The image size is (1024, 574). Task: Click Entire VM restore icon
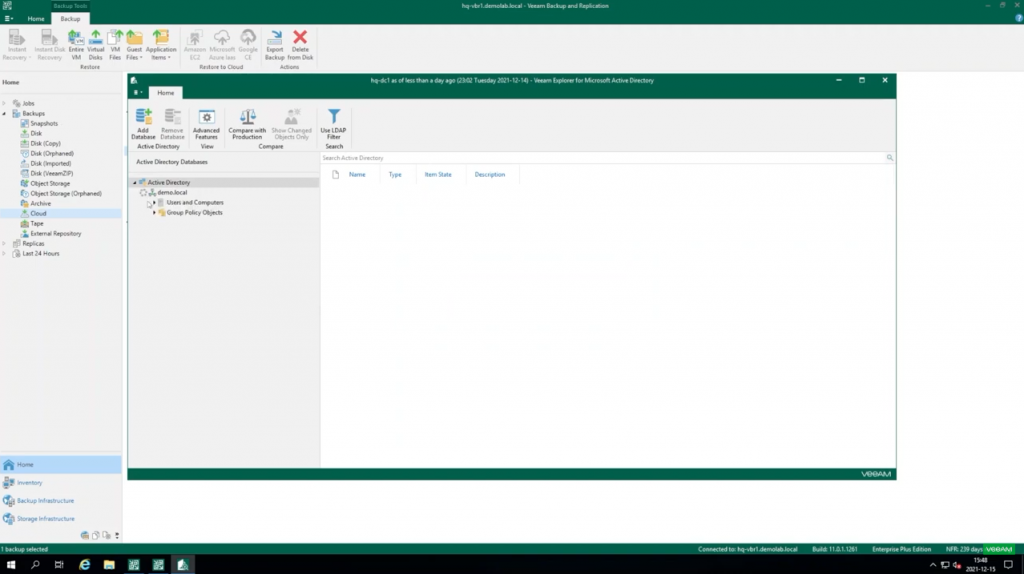tap(76, 45)
